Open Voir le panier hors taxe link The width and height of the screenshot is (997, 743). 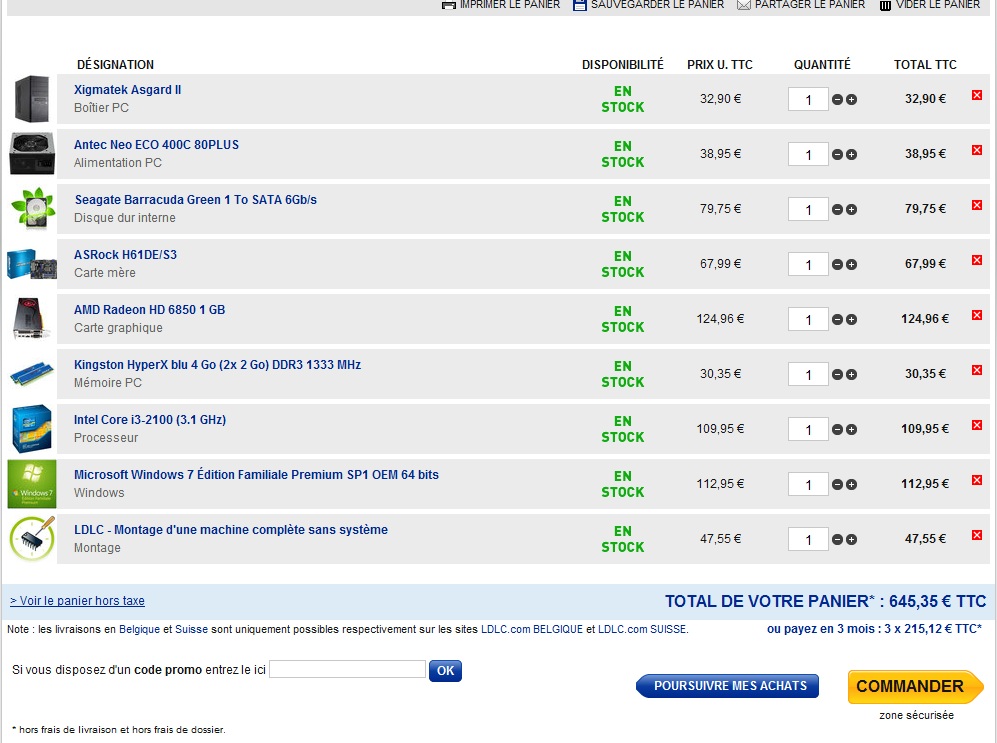point(78,601)
